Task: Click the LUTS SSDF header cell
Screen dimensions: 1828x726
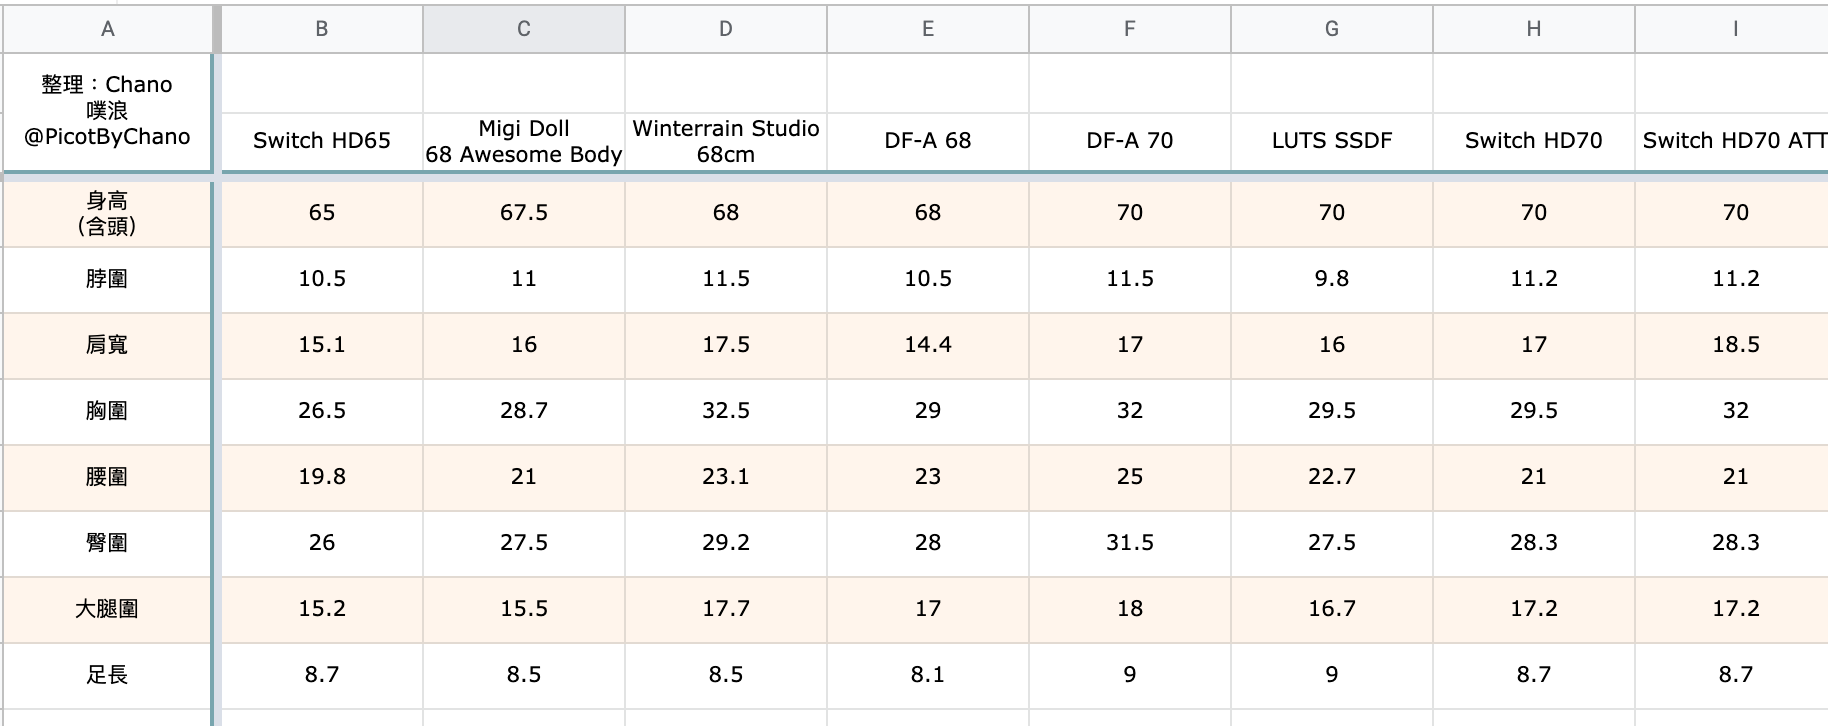Action: (1332, 141)
